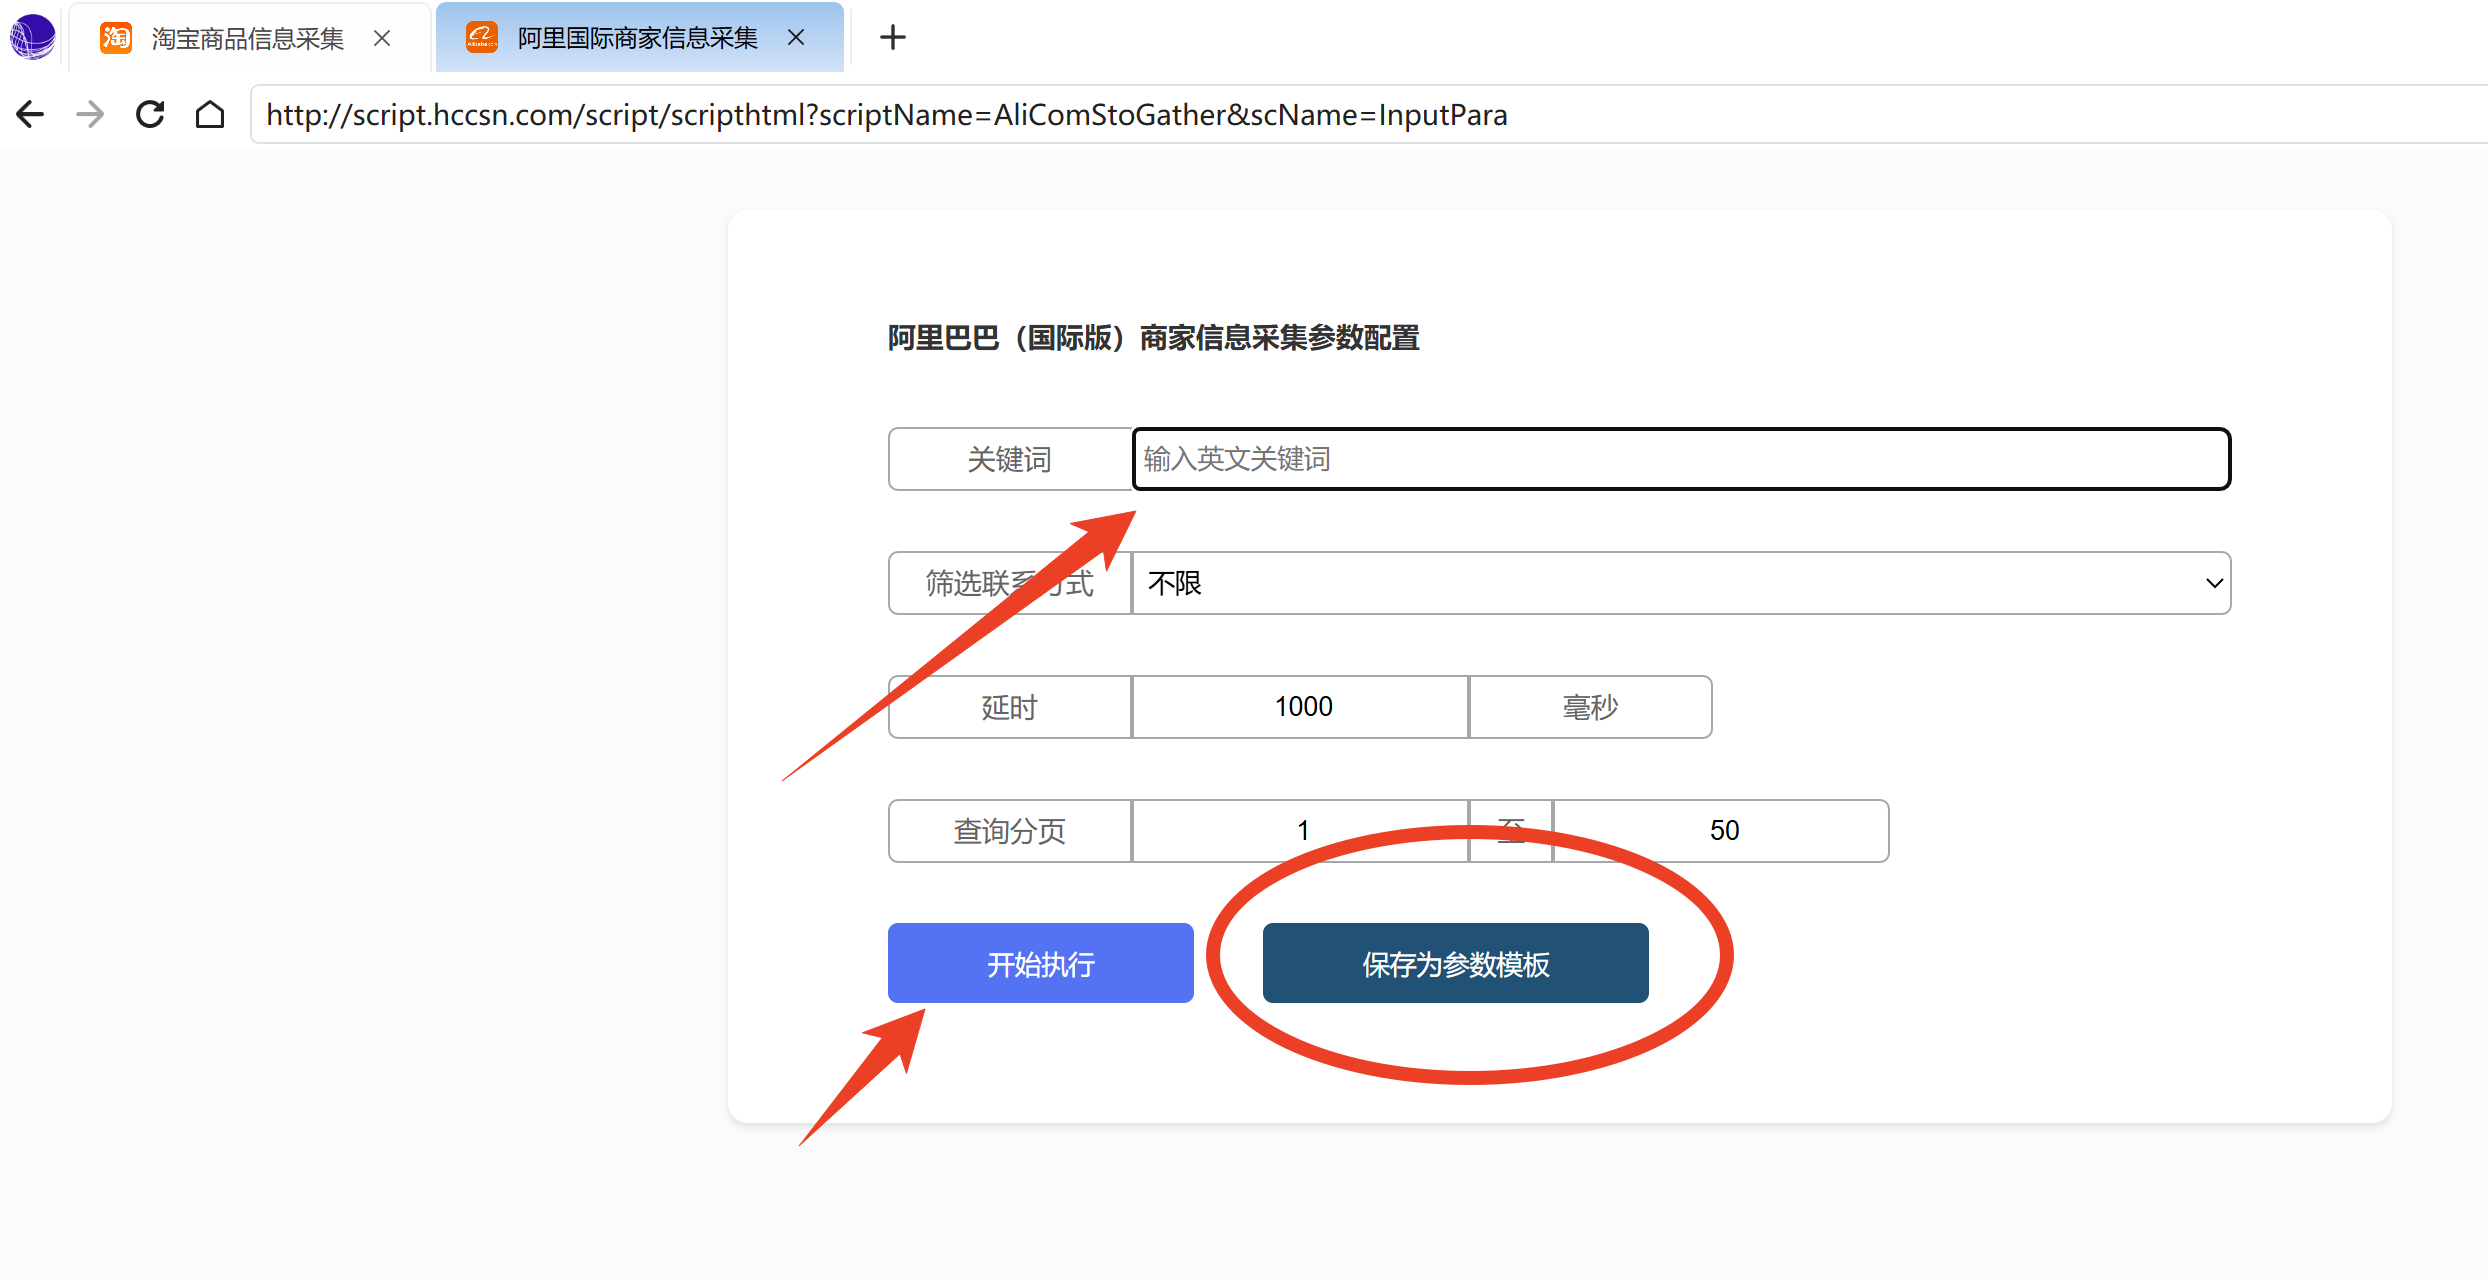Go to home page via house icon
The height and width of the screenshot is (1280, 2488).
(x=210, y=114)
